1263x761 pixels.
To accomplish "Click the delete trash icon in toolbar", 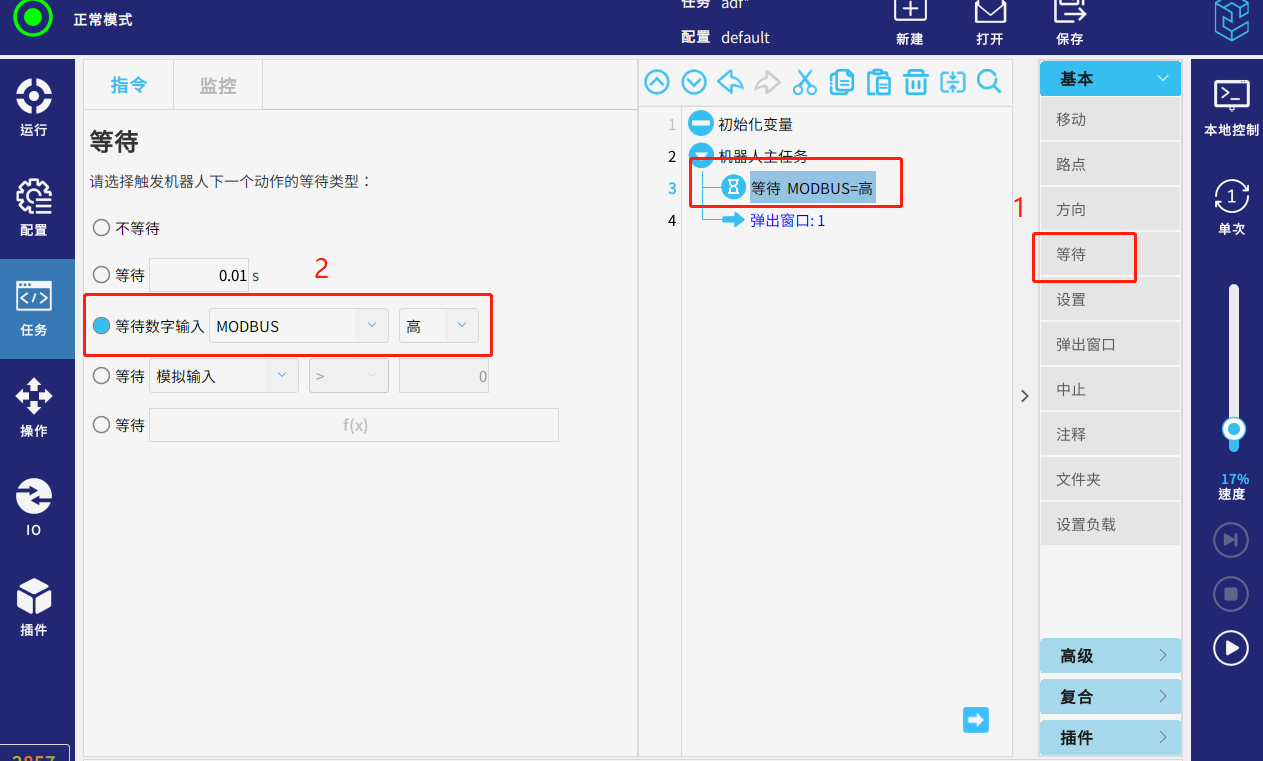I will (x=916, y=82).
